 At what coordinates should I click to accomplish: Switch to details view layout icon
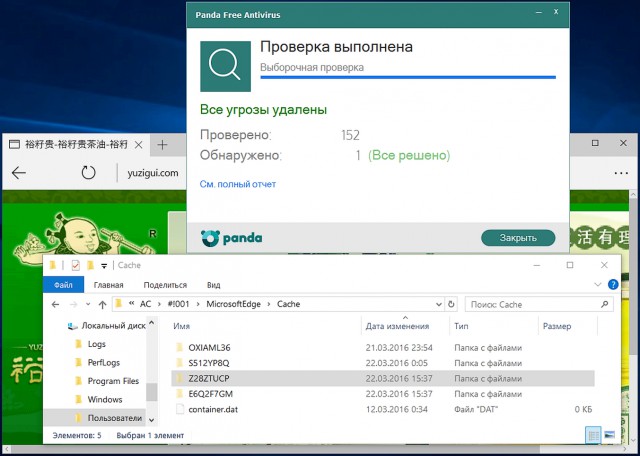(592, 435)
